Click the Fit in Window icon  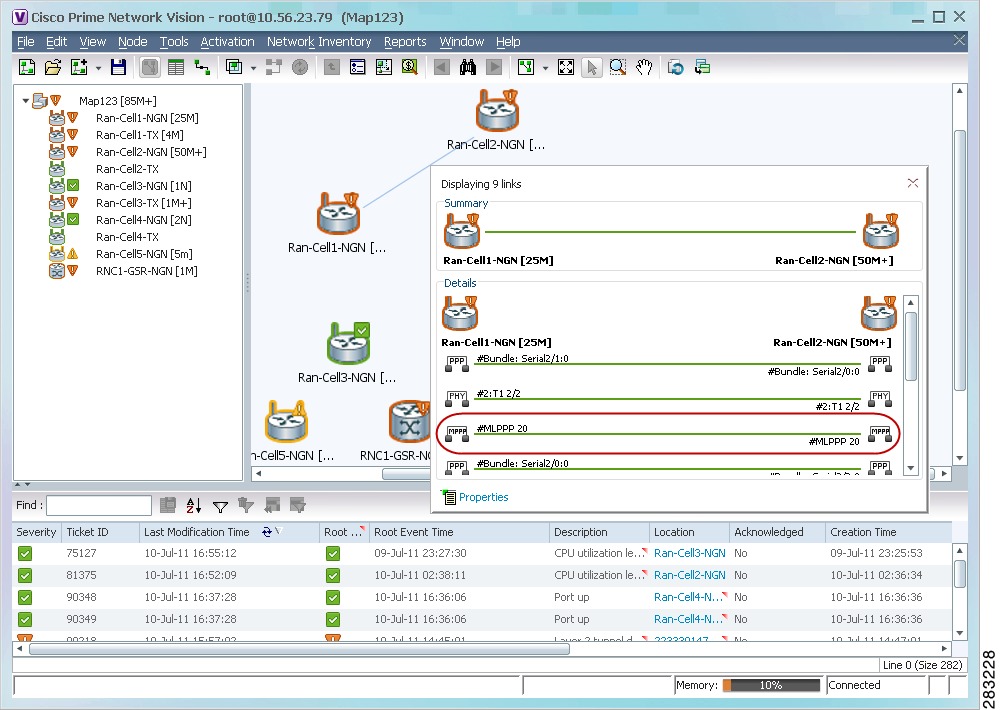click(566, 67)
